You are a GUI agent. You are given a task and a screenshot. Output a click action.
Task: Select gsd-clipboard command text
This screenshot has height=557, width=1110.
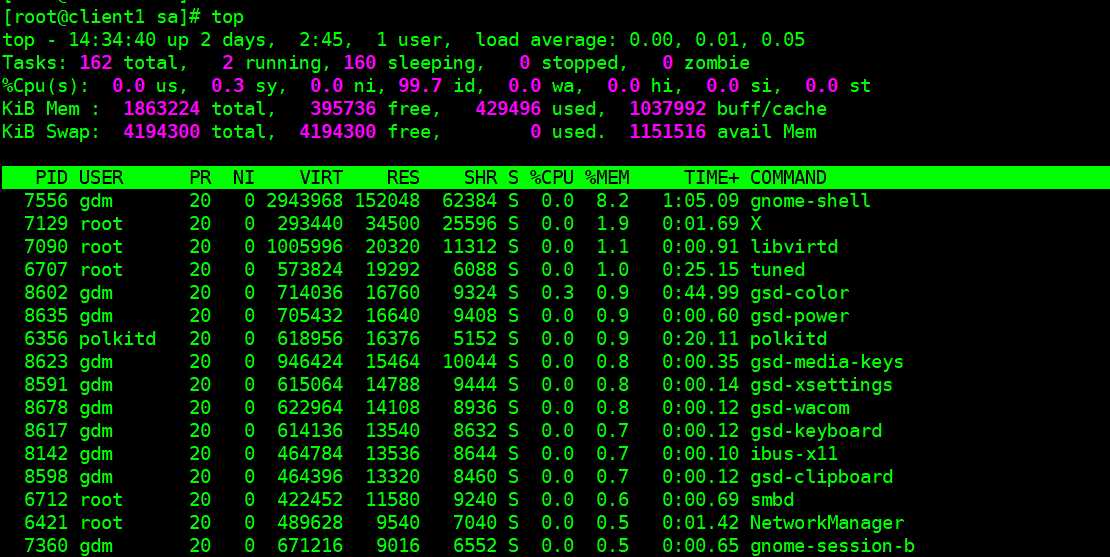(x=821, y=477)
